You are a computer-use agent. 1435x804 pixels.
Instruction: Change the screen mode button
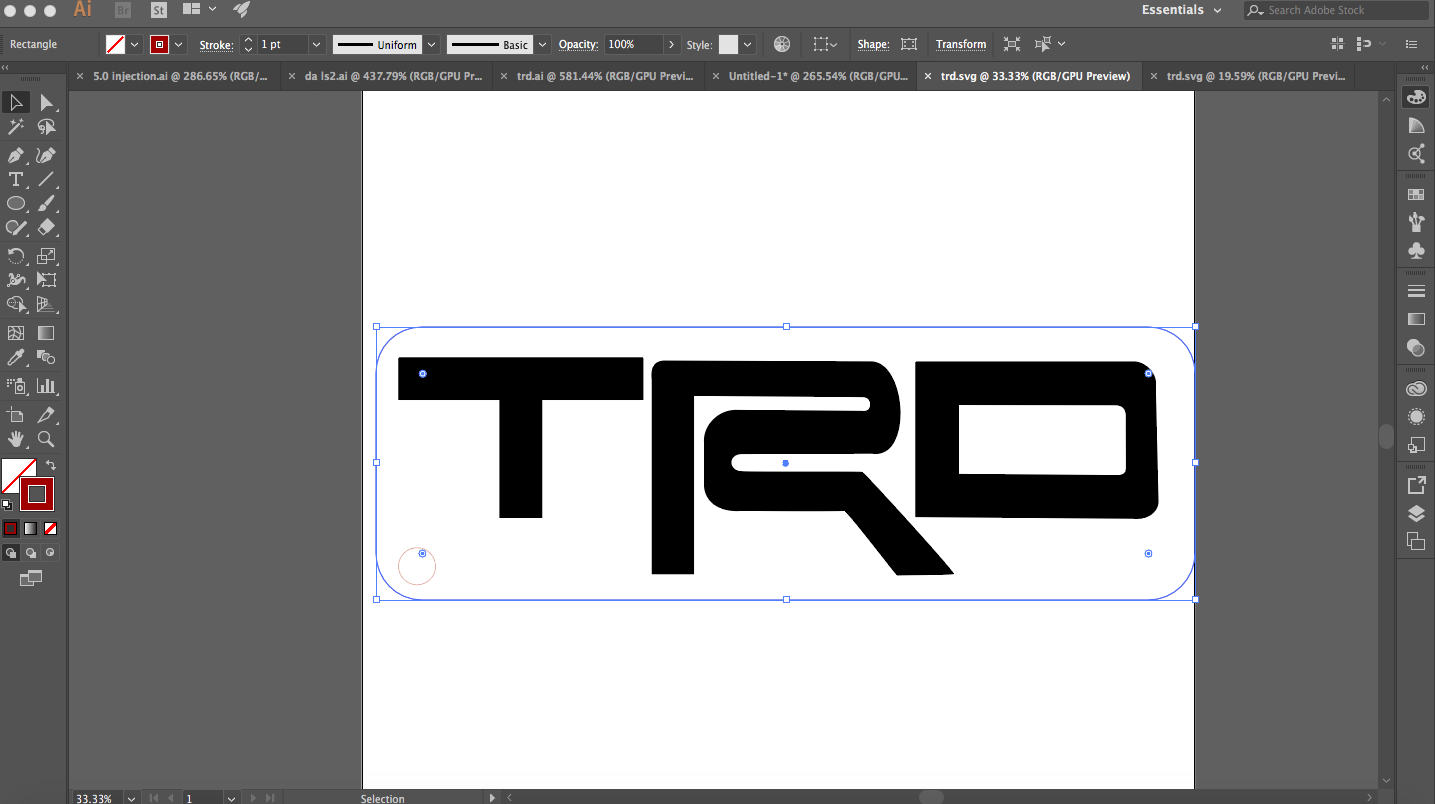[x=31, y=578]
